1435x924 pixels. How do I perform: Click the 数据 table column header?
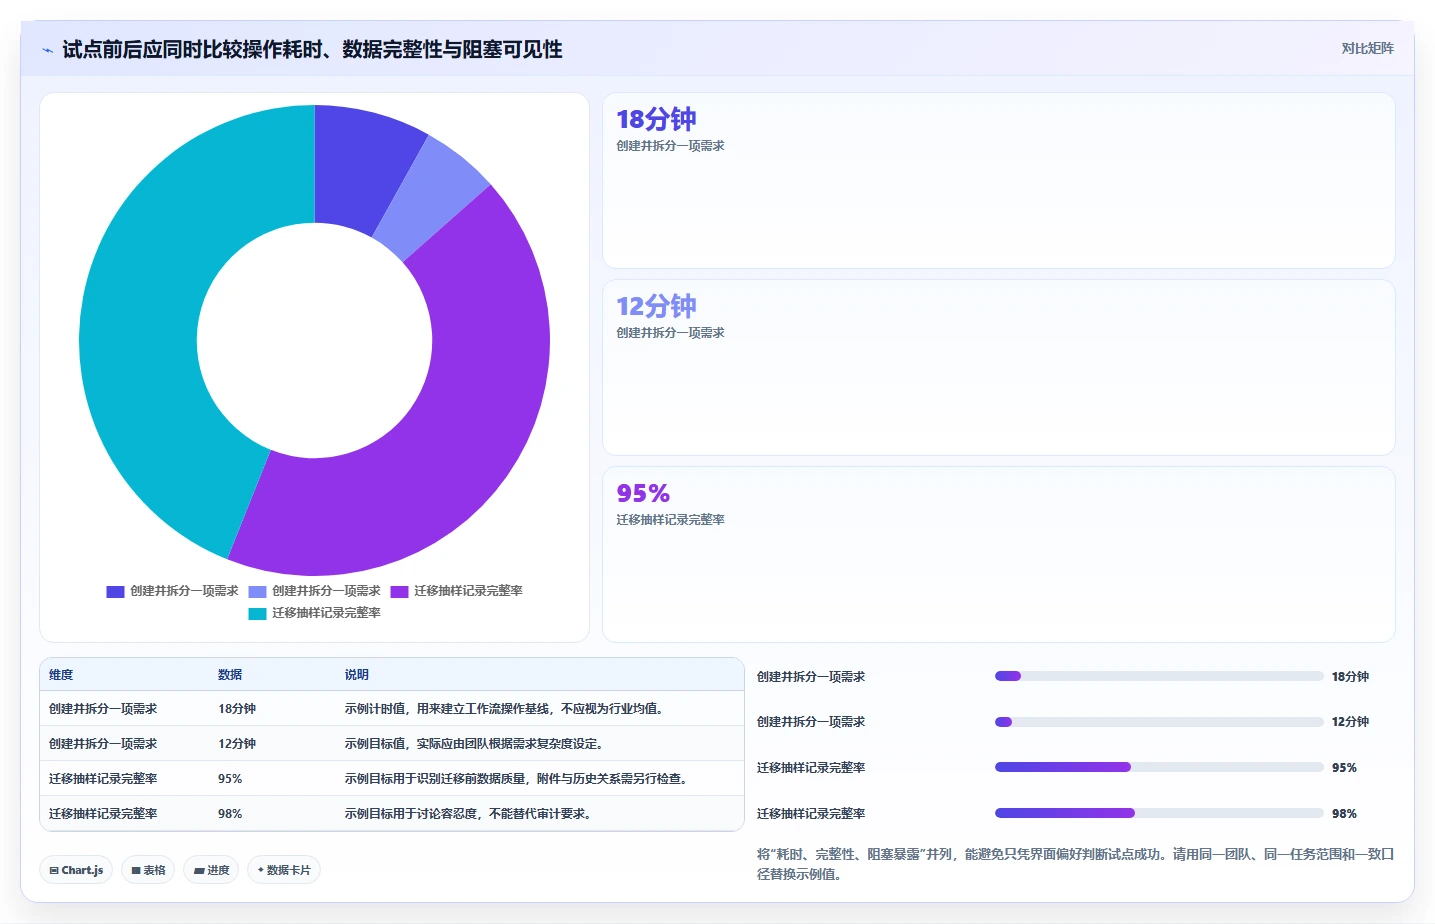tap(230, 675)
